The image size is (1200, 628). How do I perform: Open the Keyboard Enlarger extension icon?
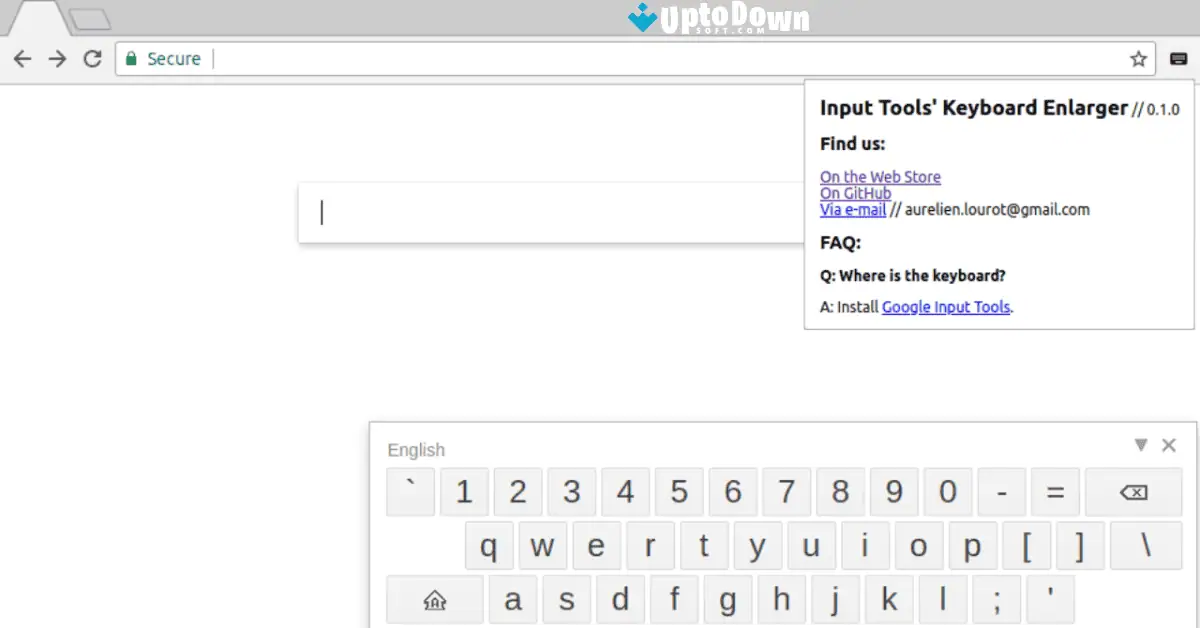1178,59
